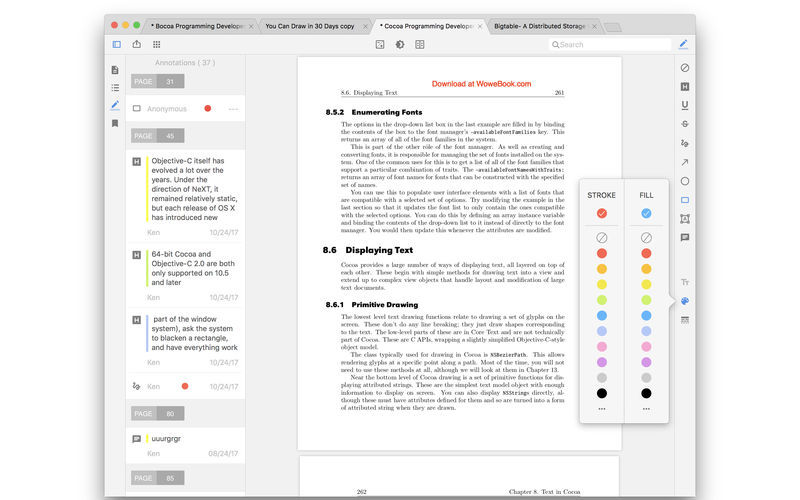Open the font text-size icon
Viewport: 800px width, 500px height.
(685, 282)
